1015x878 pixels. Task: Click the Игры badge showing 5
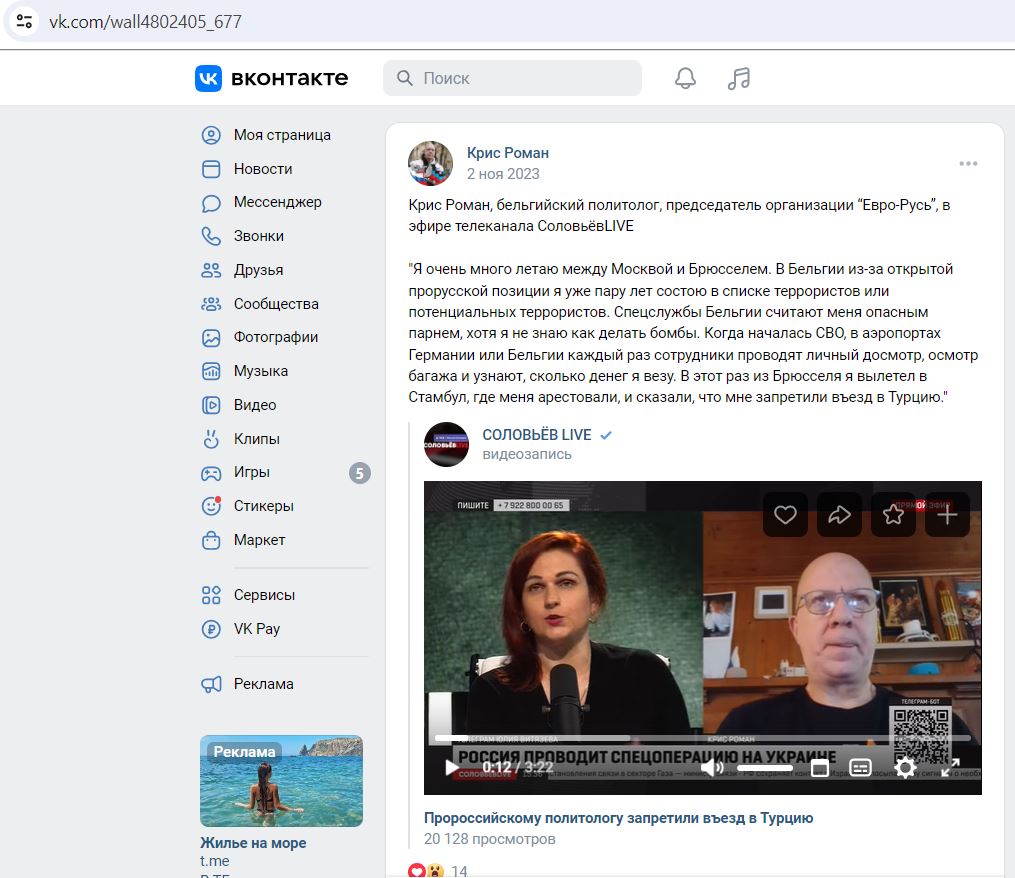pyautogui.click(x=360, y=473)
